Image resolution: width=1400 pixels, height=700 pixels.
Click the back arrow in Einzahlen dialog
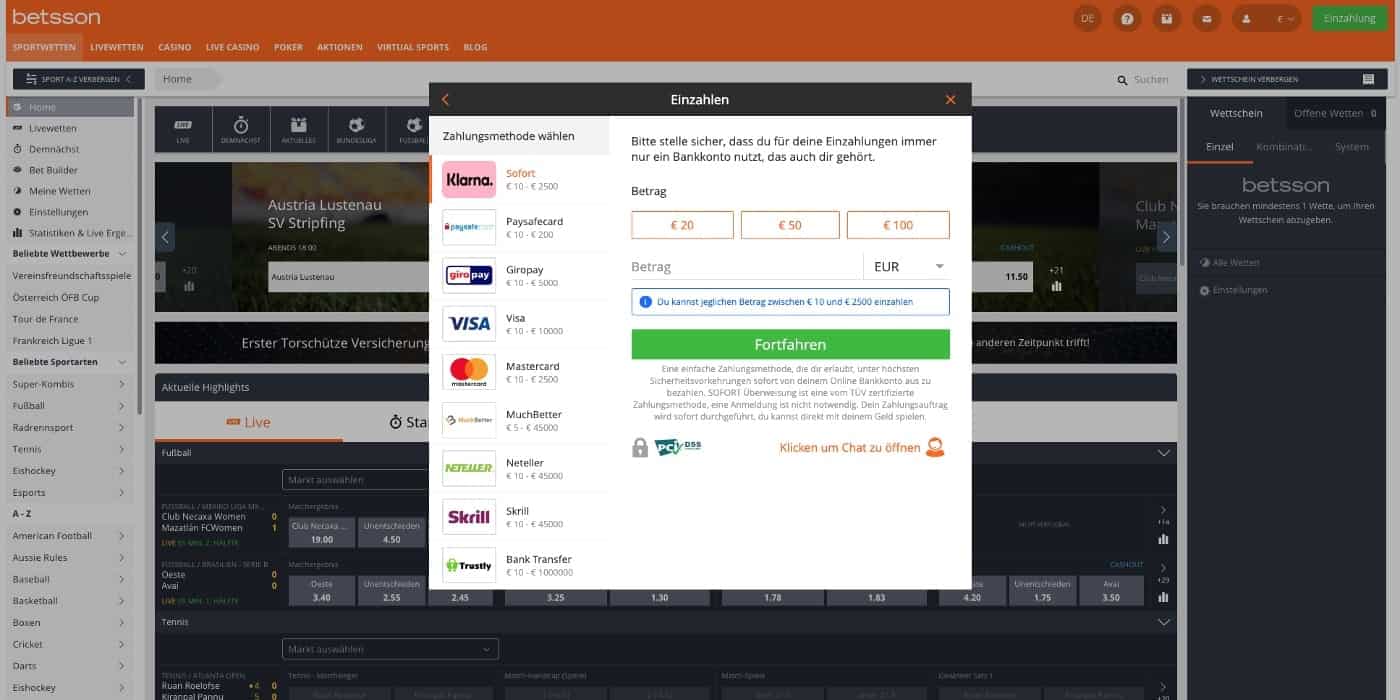tap(445, 100)
